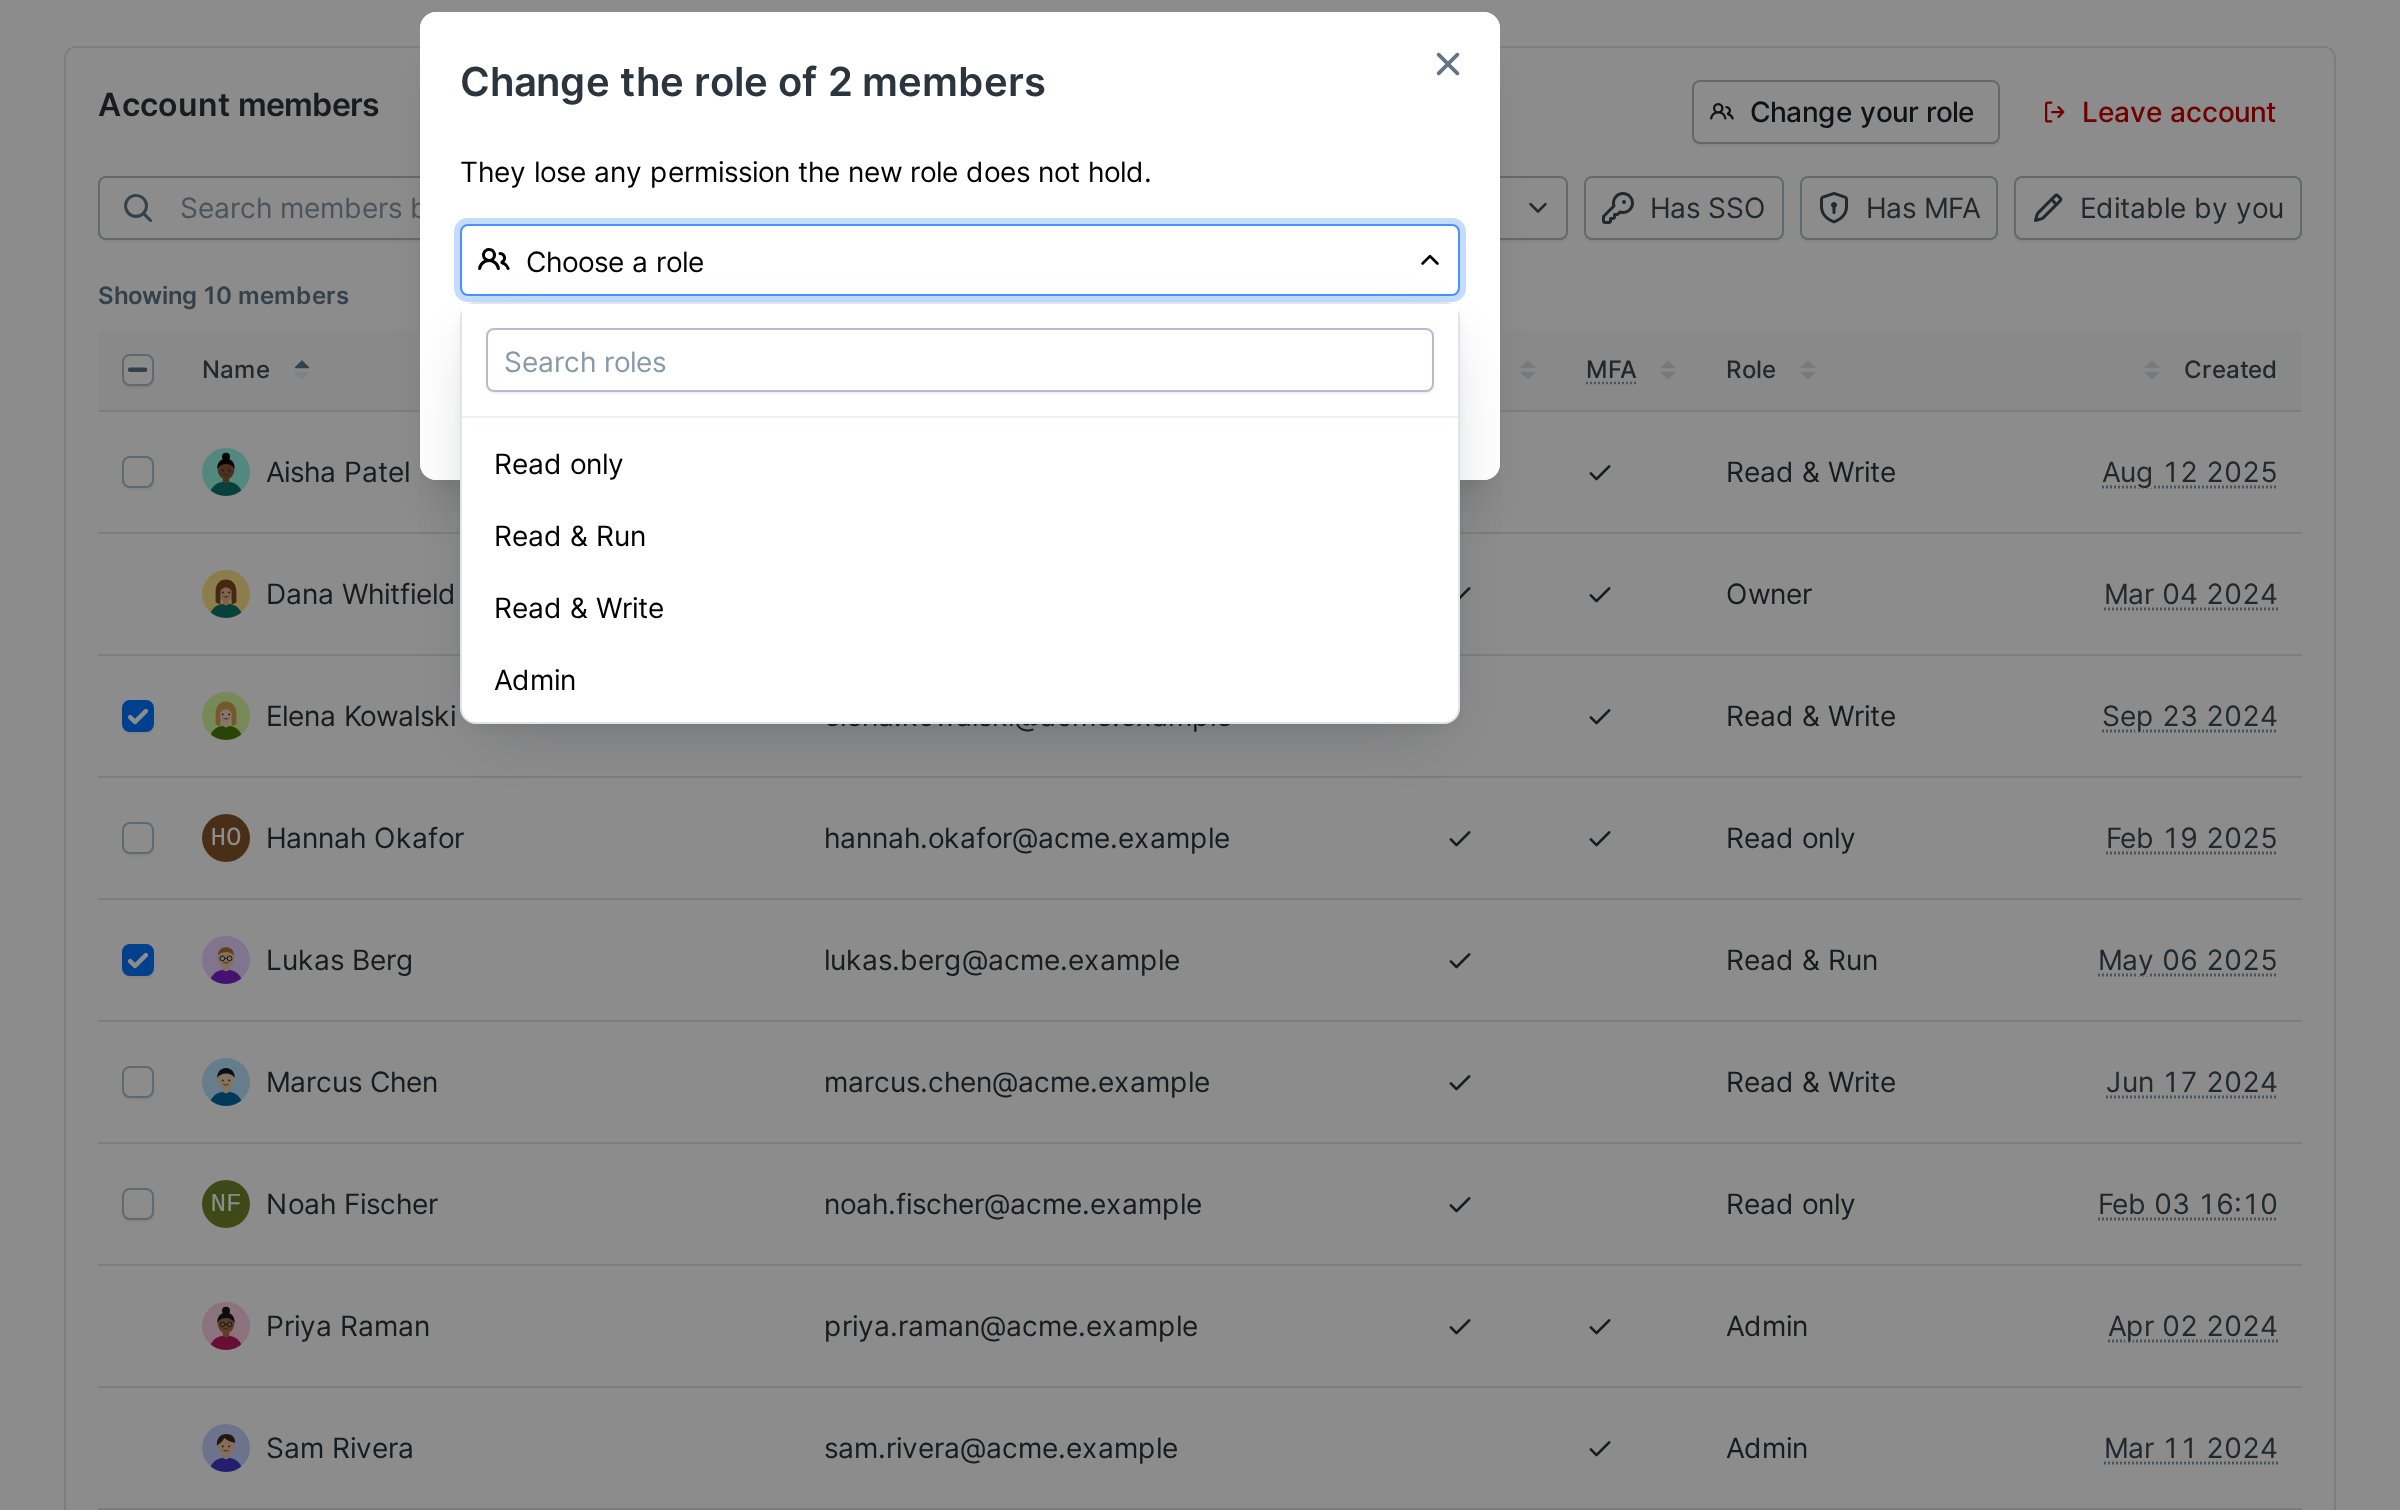This screenshot has width=2400, height=1510.
Task: Sort by the Role column arrows
Action: [1808, 370]
